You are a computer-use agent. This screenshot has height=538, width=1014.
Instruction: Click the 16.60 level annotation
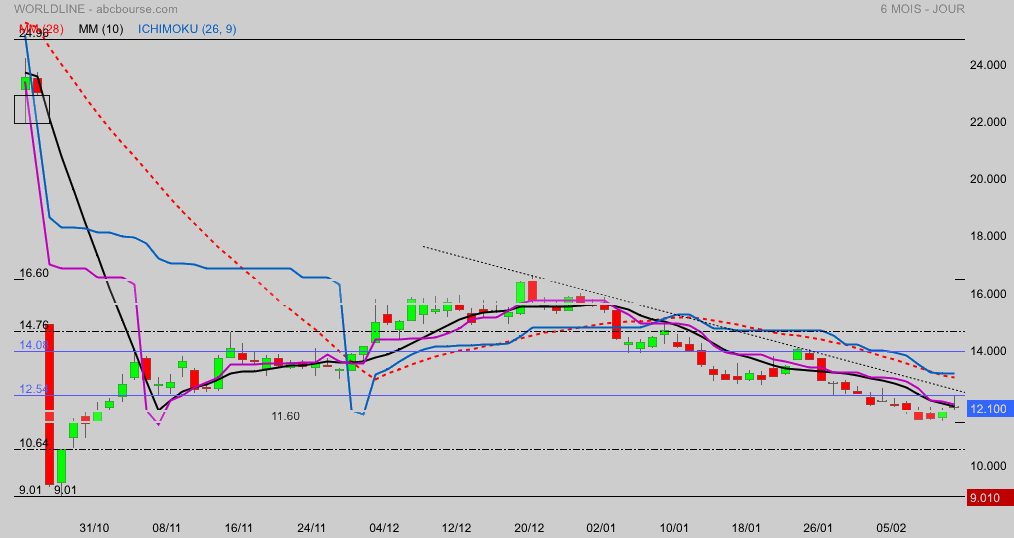point(34,274)
